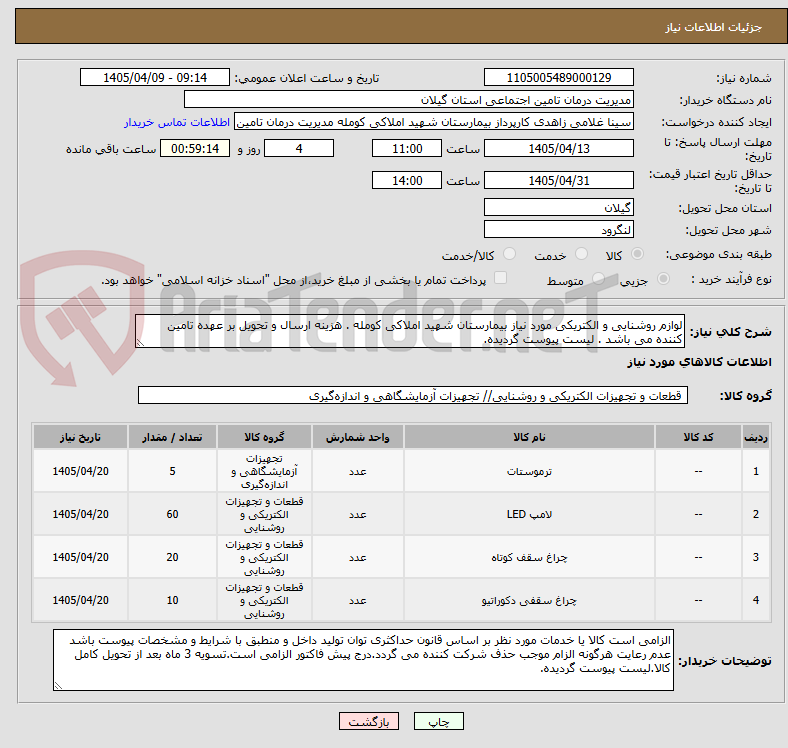Choose the جزیی purchase type radio
Image resolution: width=788 pixels, height=748 pixels.
point(663,278)
